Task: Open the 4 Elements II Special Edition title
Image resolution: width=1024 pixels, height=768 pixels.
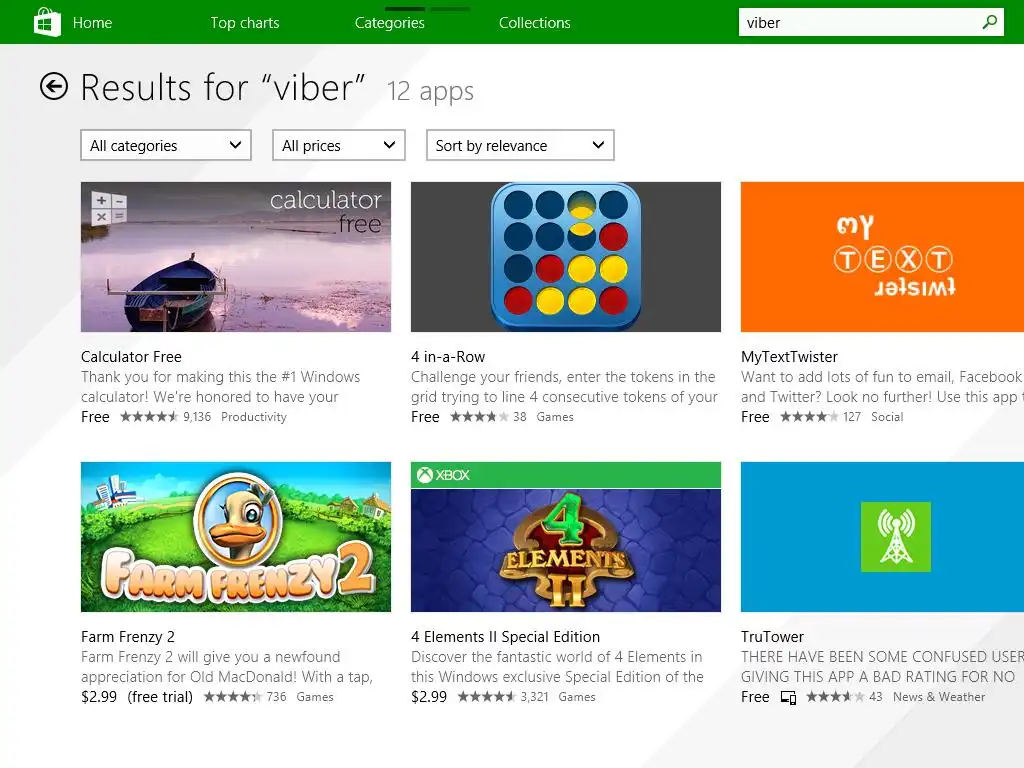Action: pyautogui.click(x=505, y=637)
